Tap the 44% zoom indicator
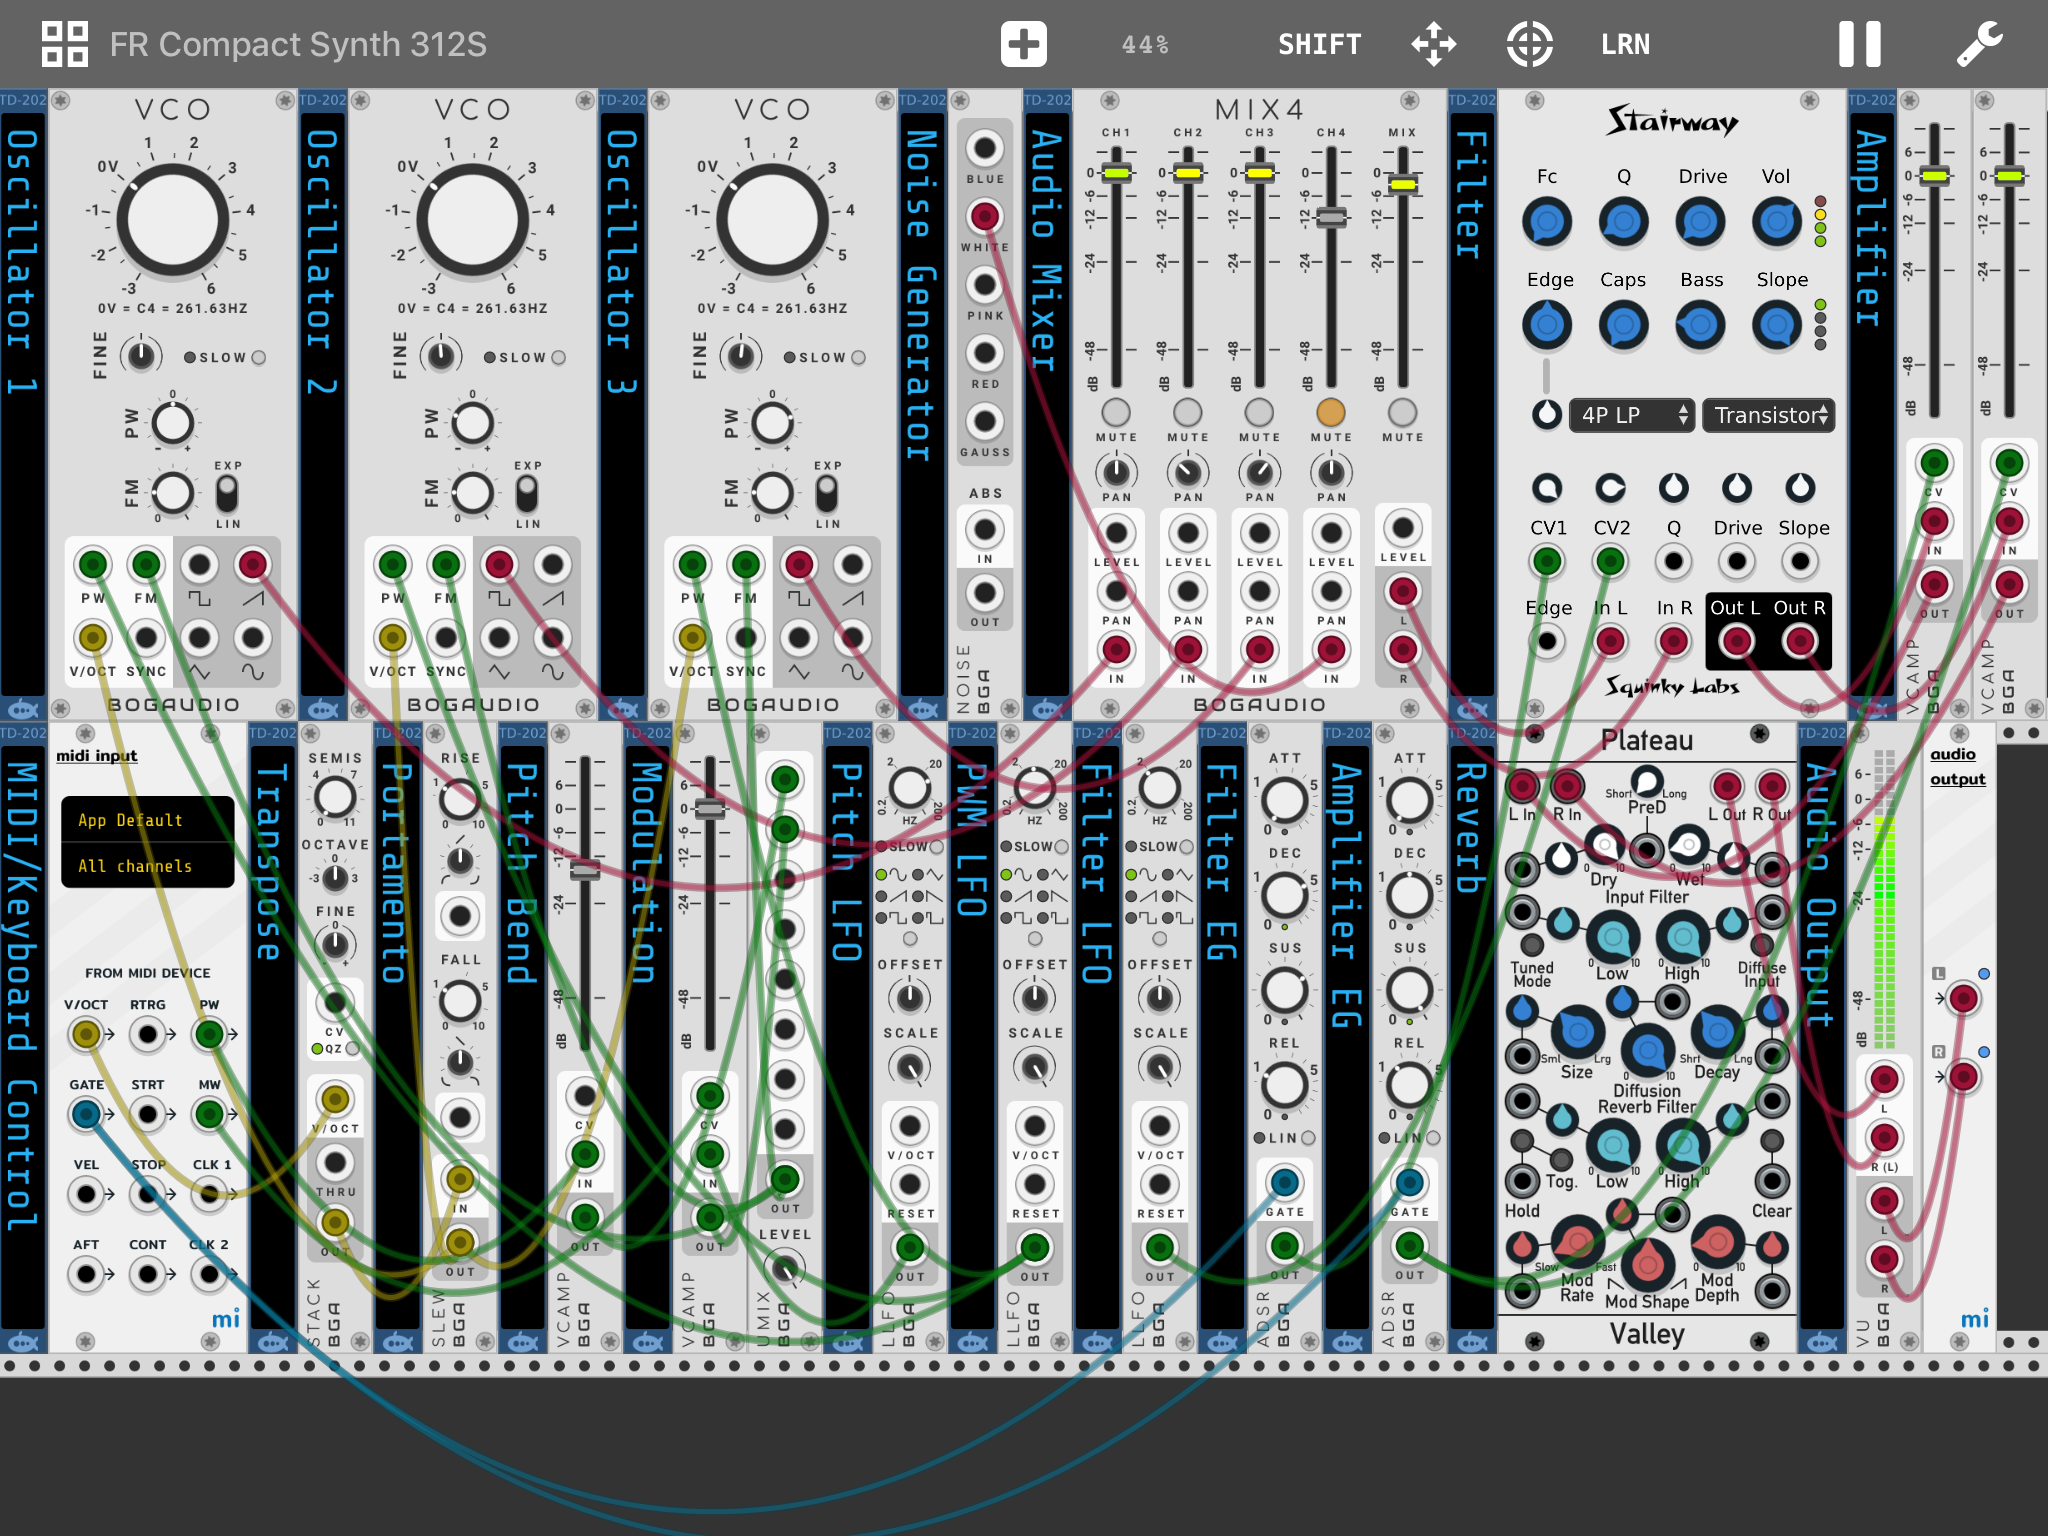2048x1536 pixels. click(1145, 44)
